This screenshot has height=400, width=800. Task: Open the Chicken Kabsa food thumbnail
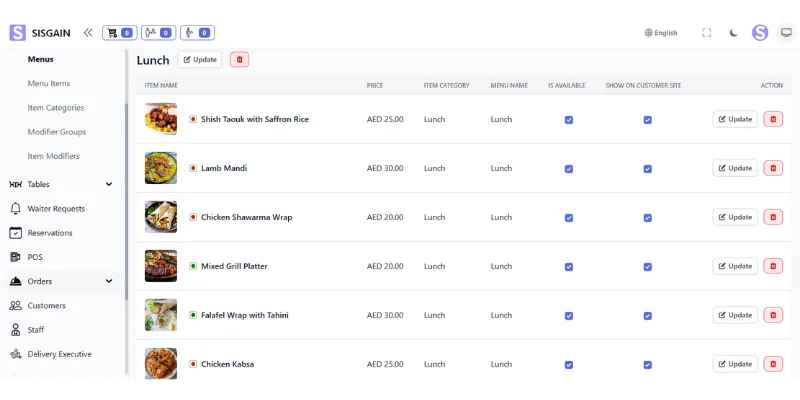161,363
